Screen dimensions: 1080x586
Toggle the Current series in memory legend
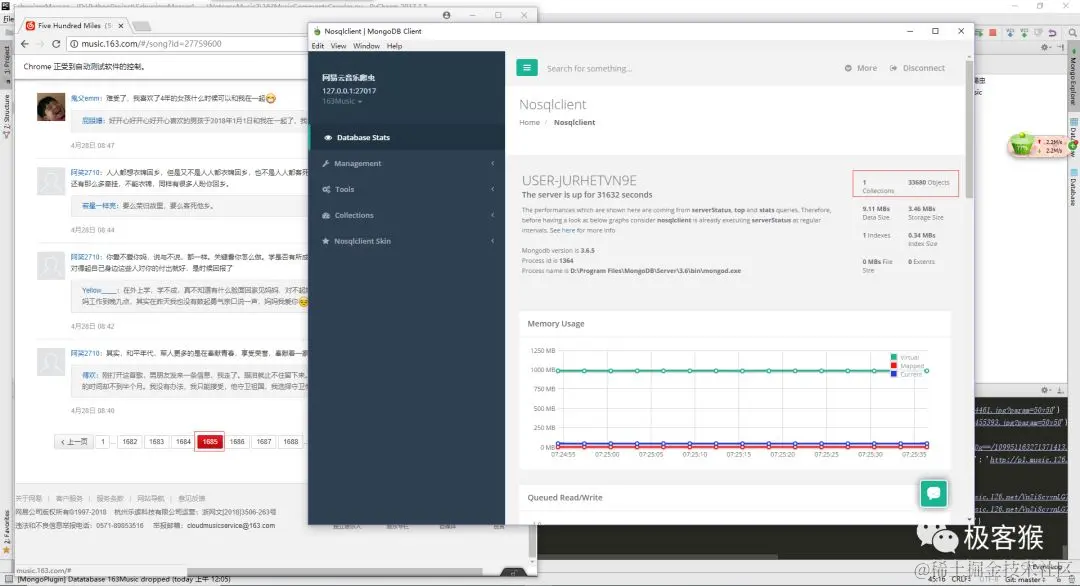point(906,374)
